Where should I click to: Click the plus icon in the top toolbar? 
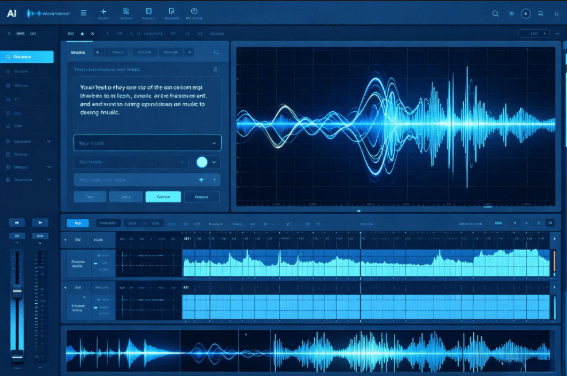[x=103, y=12]
